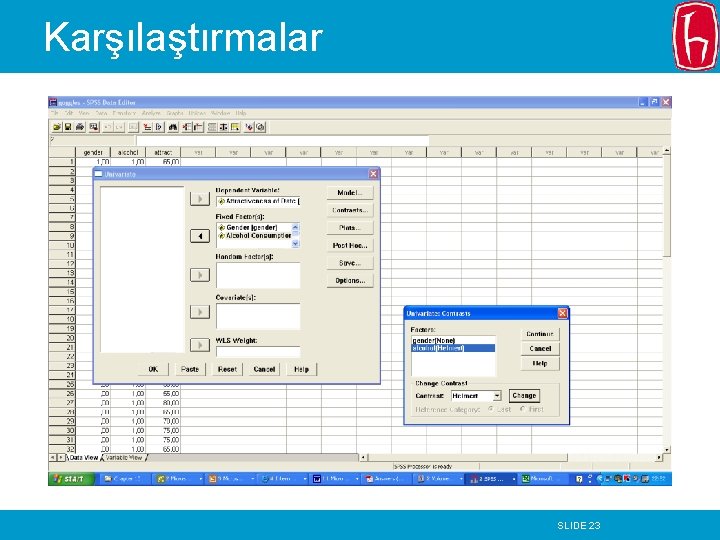Click OK in the Univariate dialog
Viewport: 720px width, 540px height.
coord(153,369)
